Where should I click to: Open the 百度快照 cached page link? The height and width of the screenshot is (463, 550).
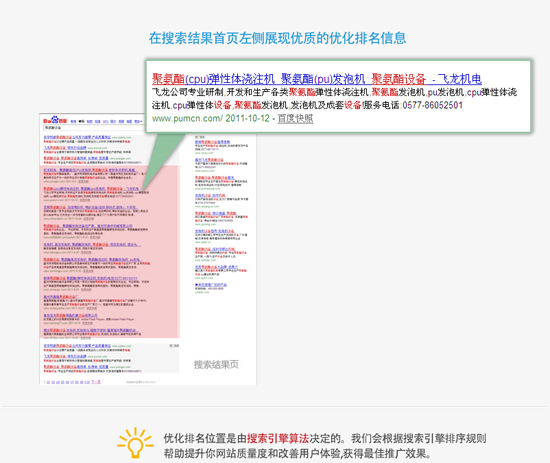click(x=295, y=119)
